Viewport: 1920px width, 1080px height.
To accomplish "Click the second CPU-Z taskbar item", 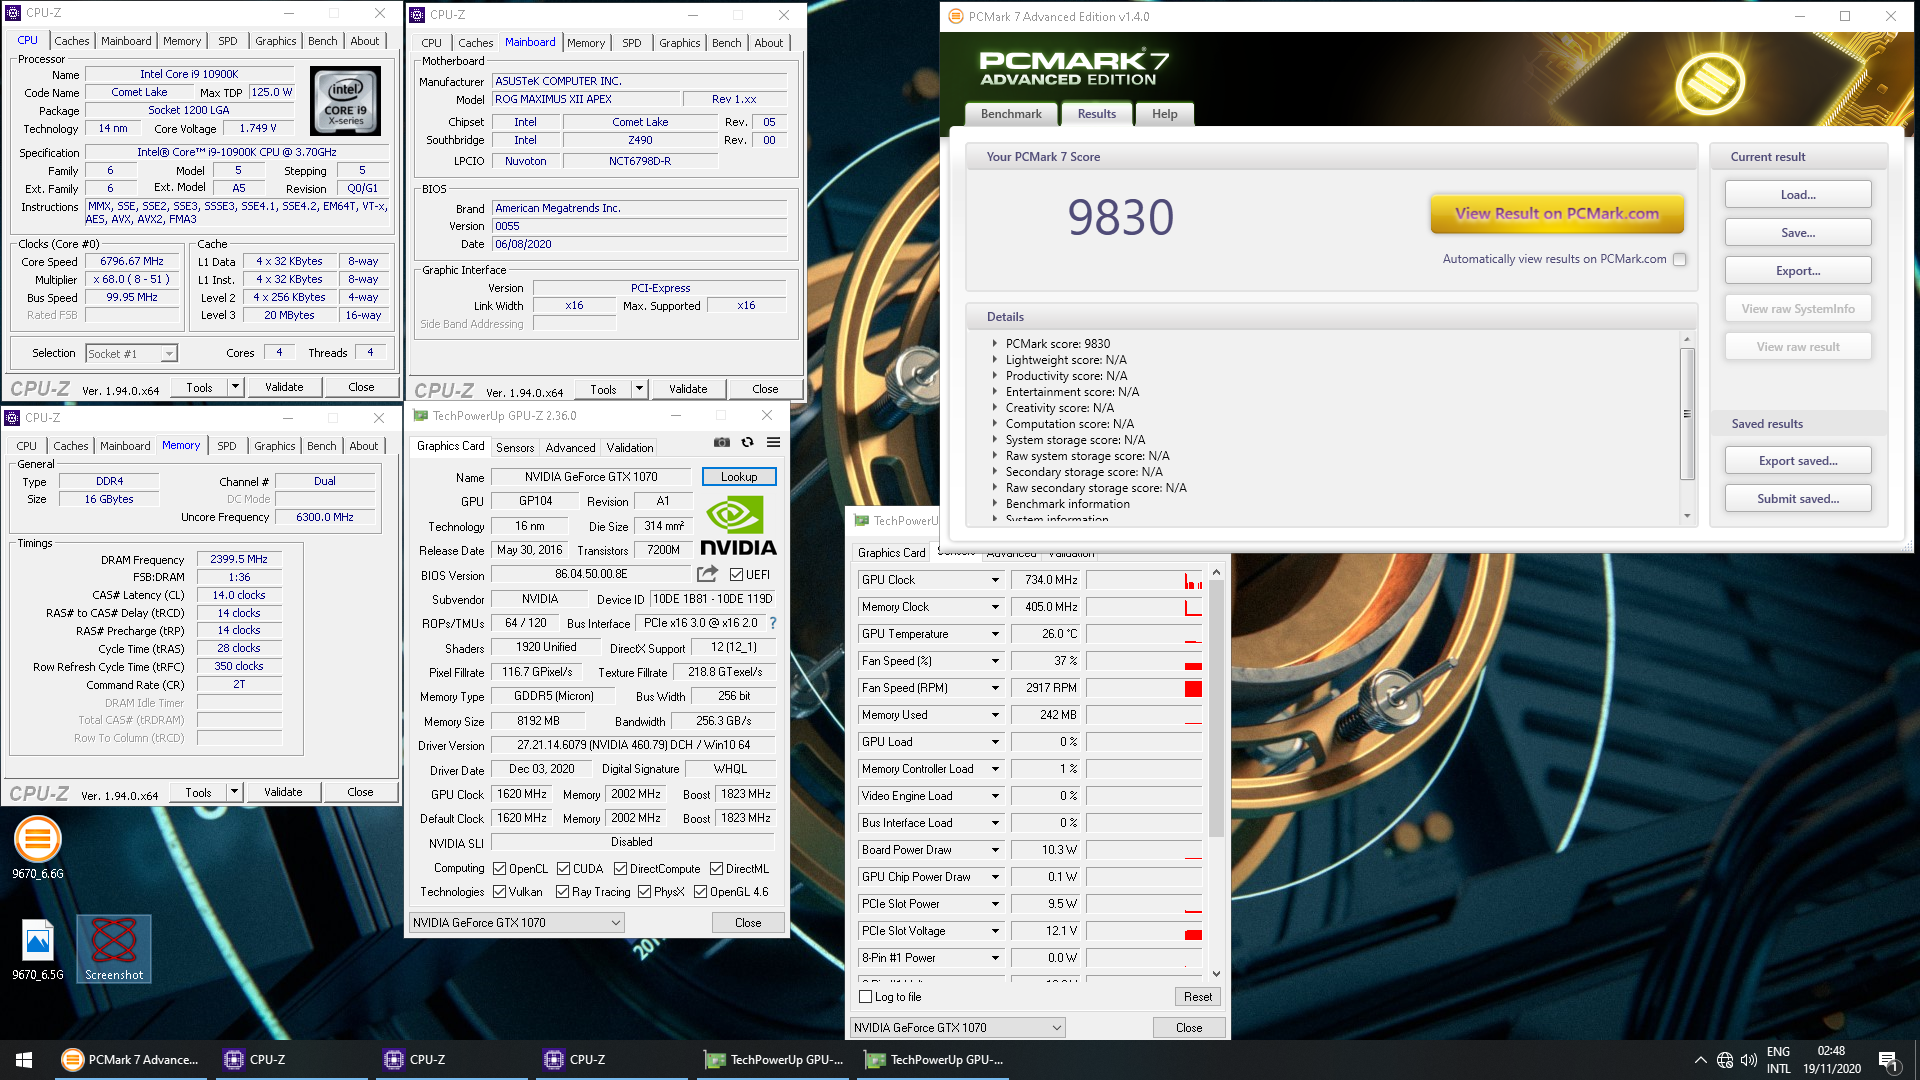I will pos(450,1060).
